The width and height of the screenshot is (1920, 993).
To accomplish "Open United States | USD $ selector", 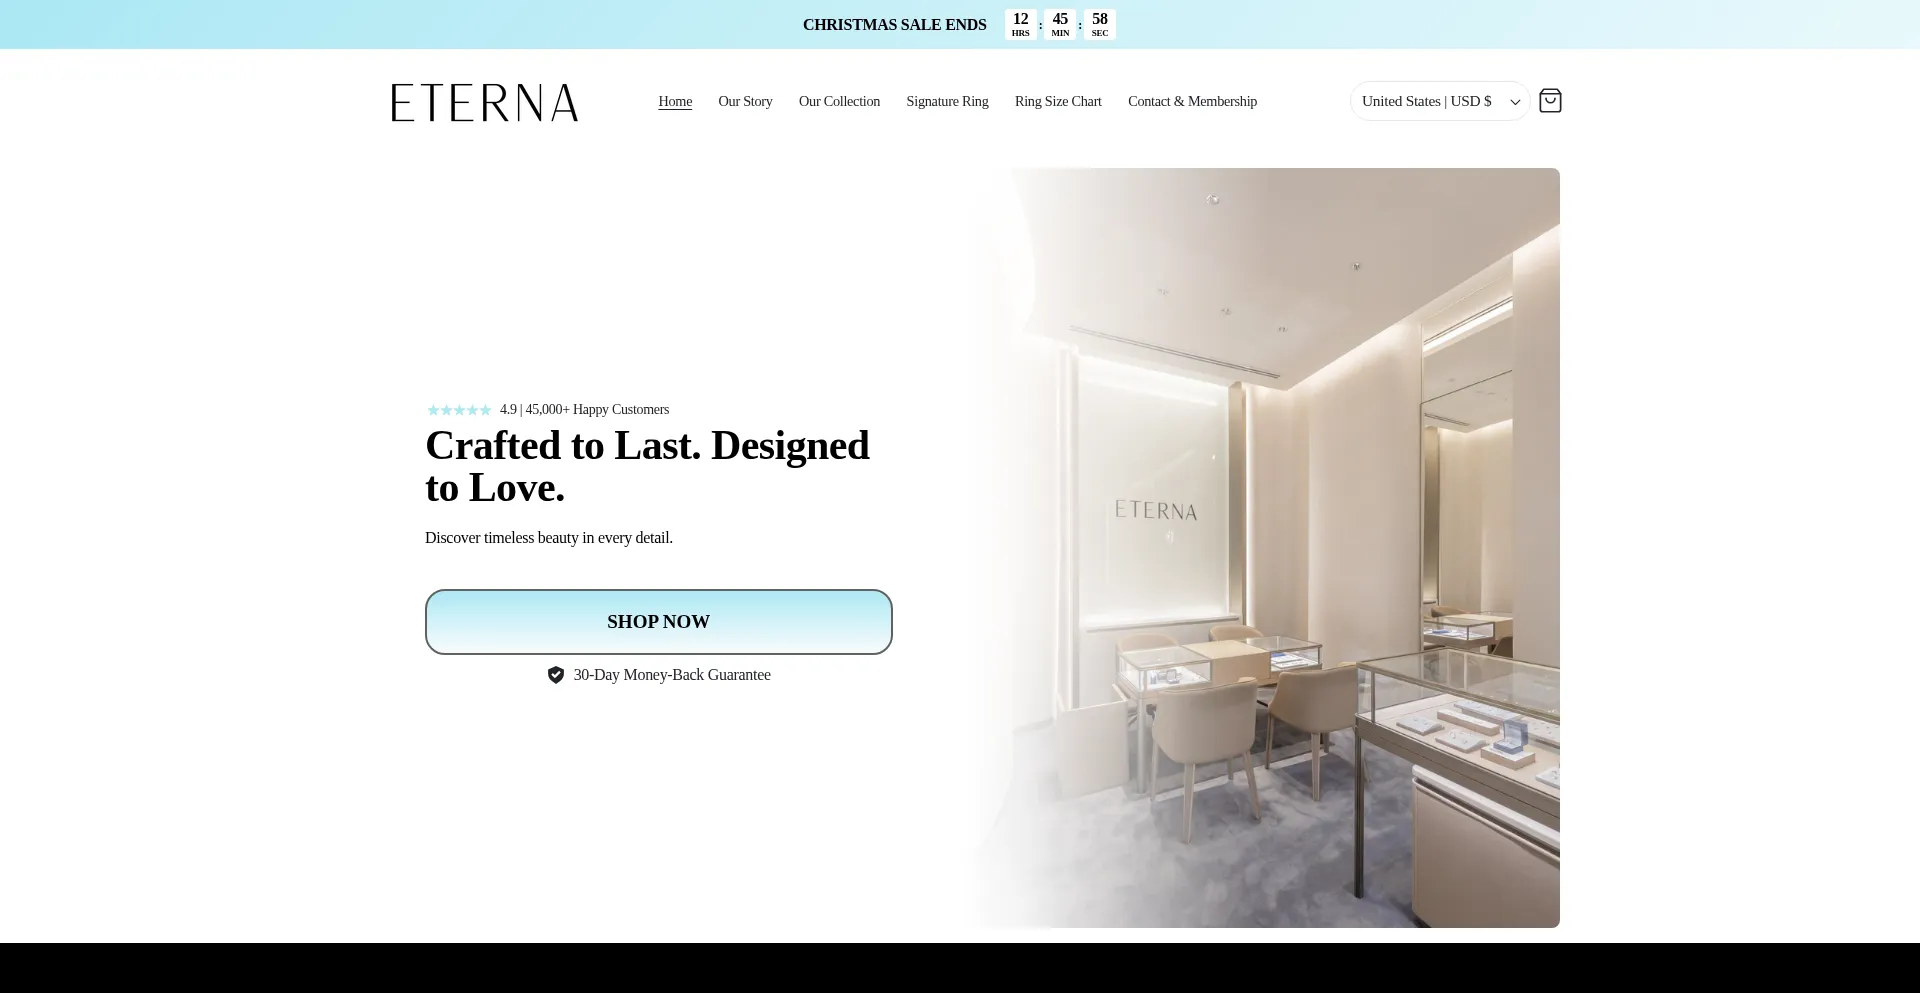I will [x=1427, y=101].
